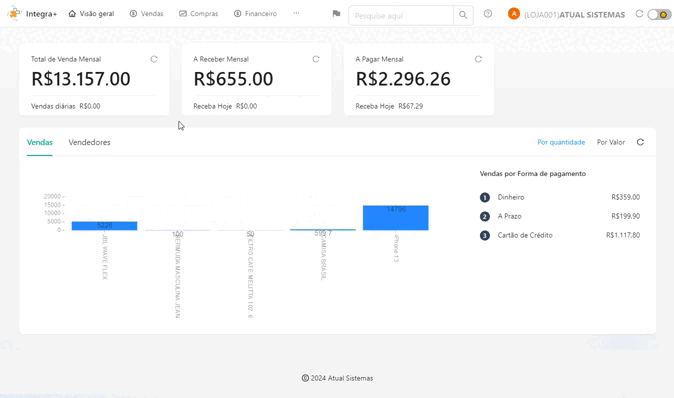Screen dimensions: 674x398
Task: Open the Vendas top menu
Action: (147, 14)
